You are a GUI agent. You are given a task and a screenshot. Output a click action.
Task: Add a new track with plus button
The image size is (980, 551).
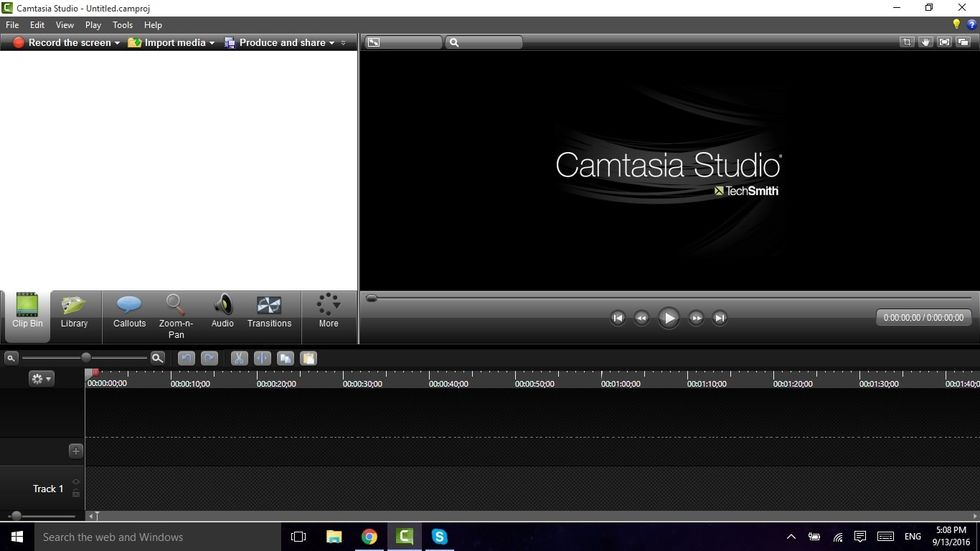[x=75, y=451]
